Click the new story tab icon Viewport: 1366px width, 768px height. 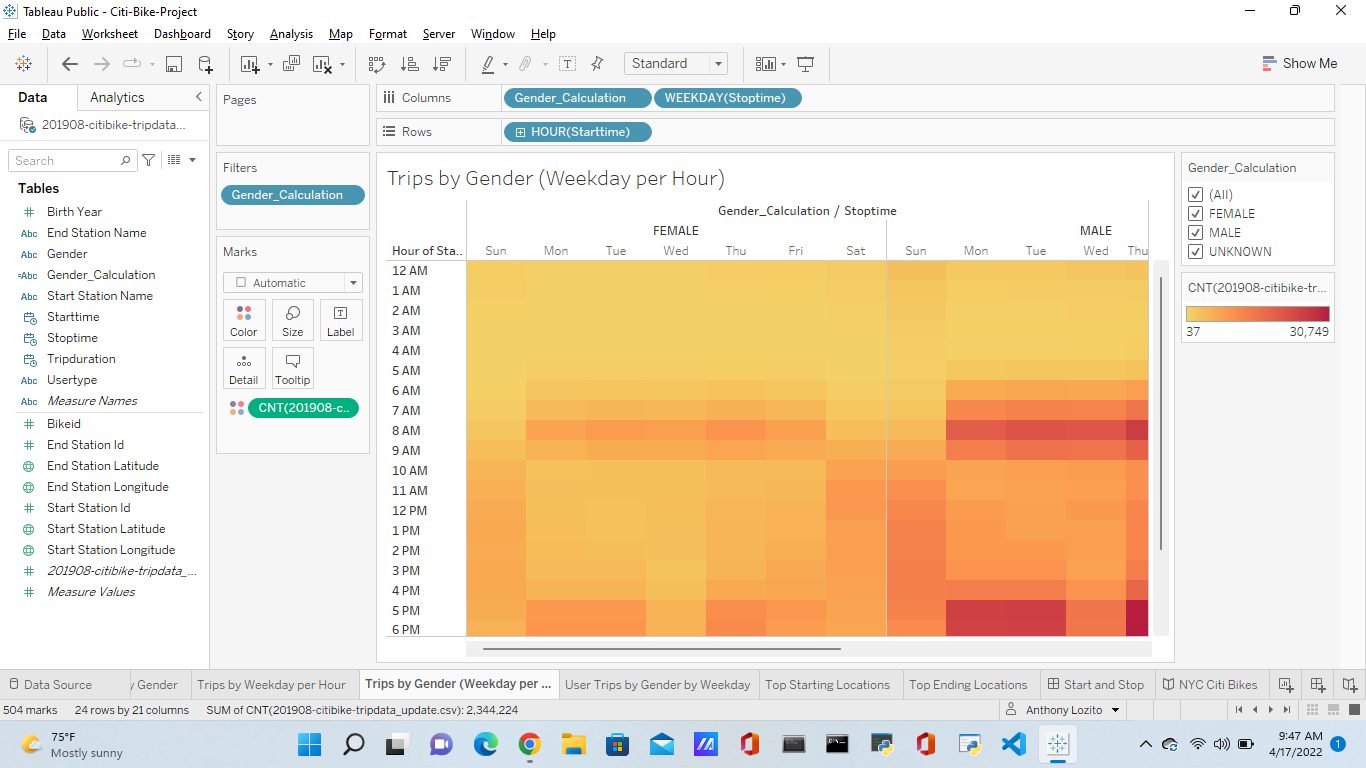1350,685
